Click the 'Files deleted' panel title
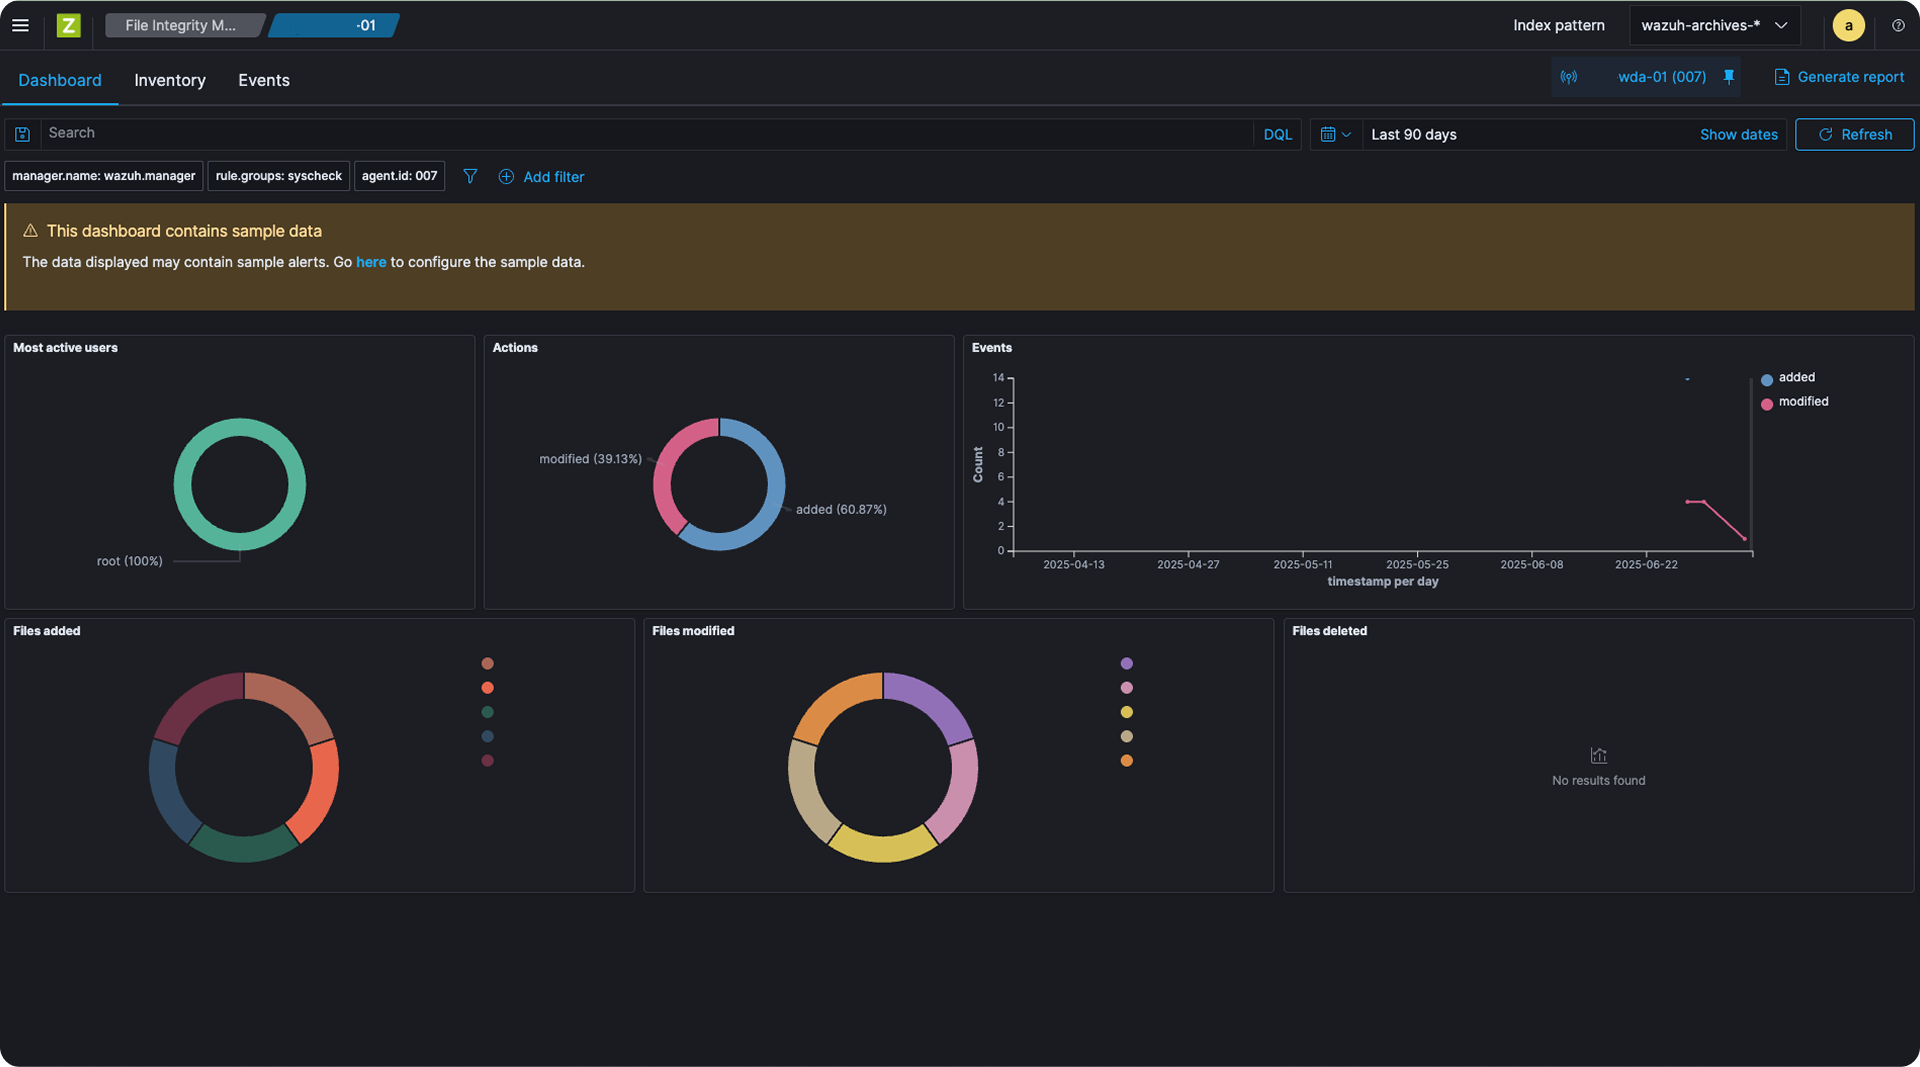Screen dimensions: 1920x1067 [1329, 631]
